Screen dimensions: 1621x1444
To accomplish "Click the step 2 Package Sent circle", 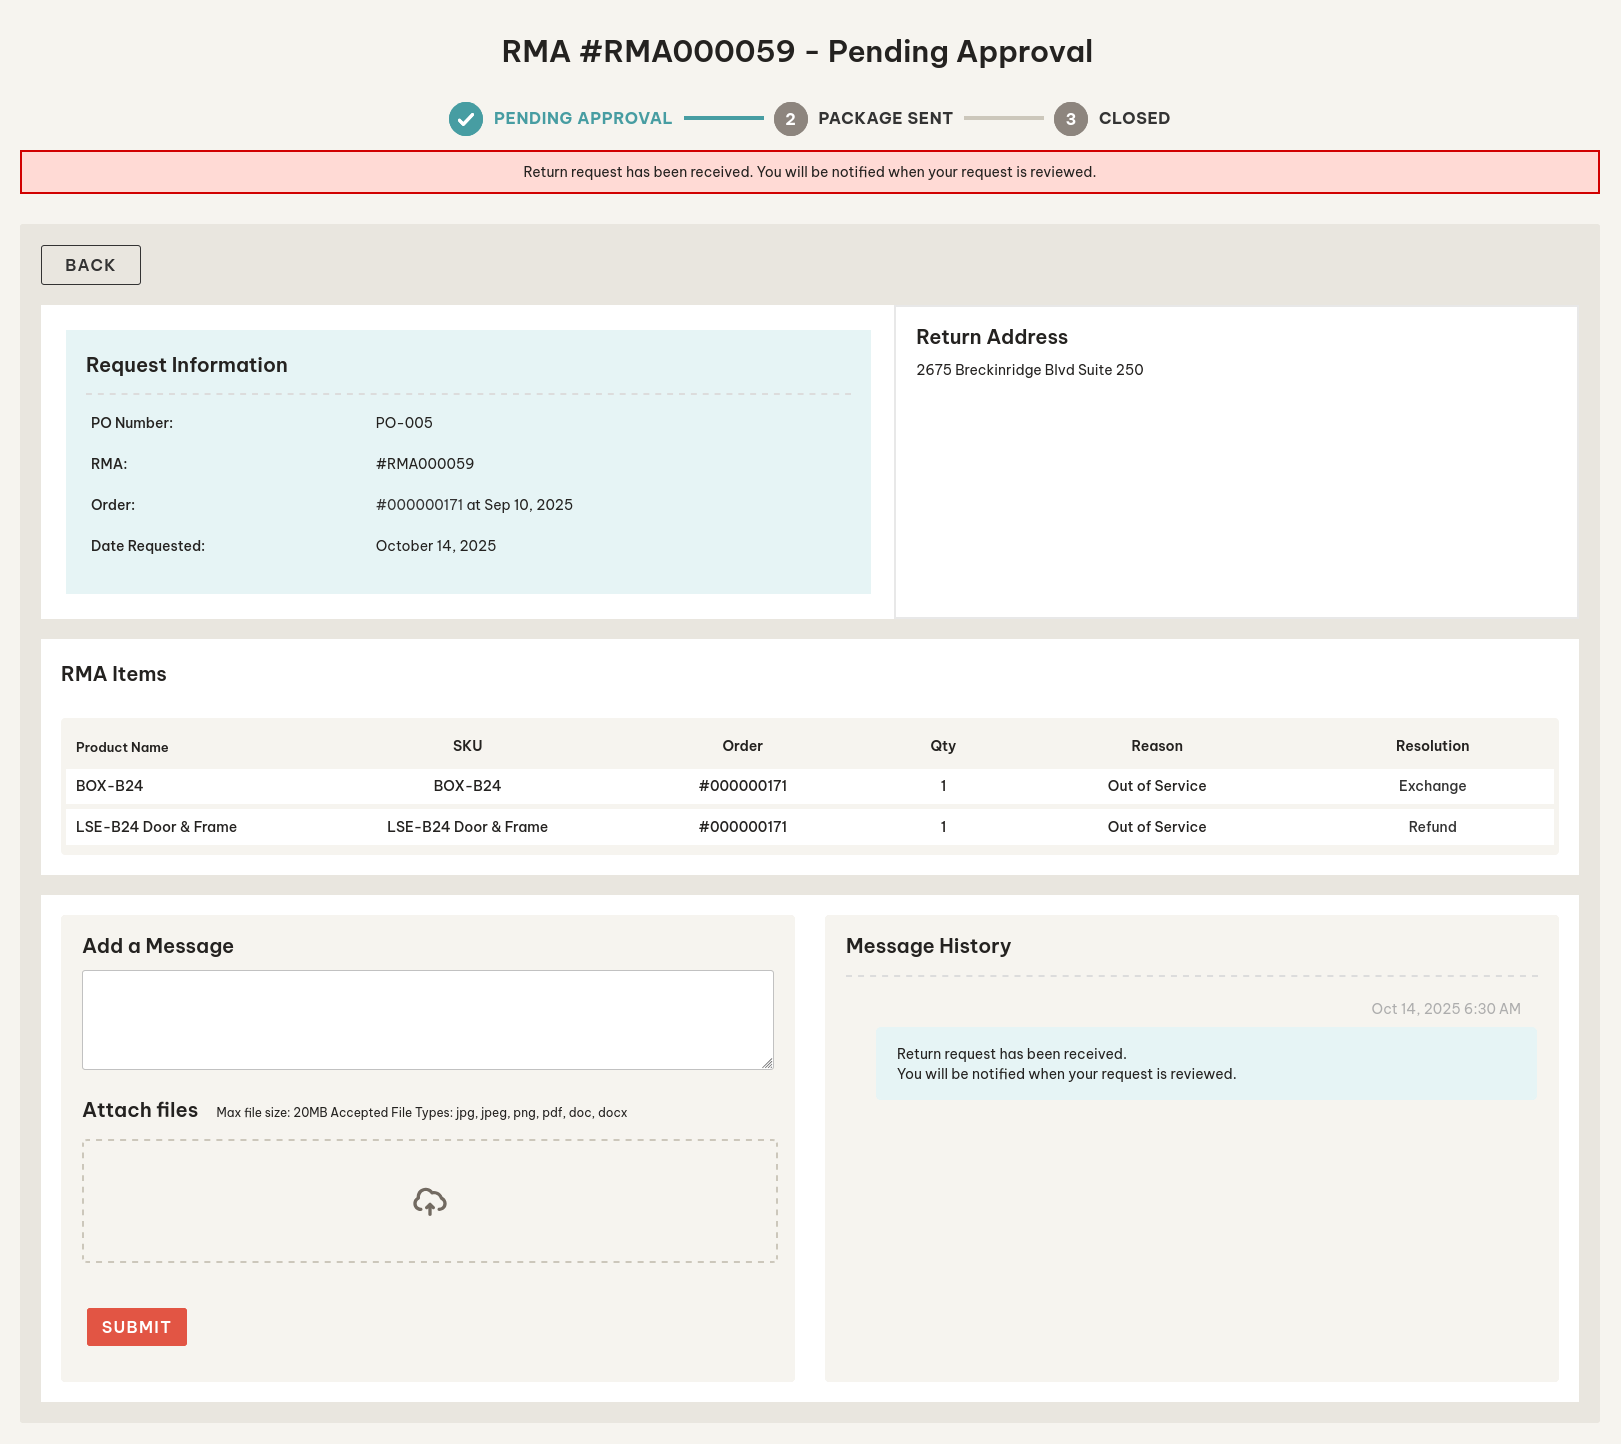I will point(790,119).
